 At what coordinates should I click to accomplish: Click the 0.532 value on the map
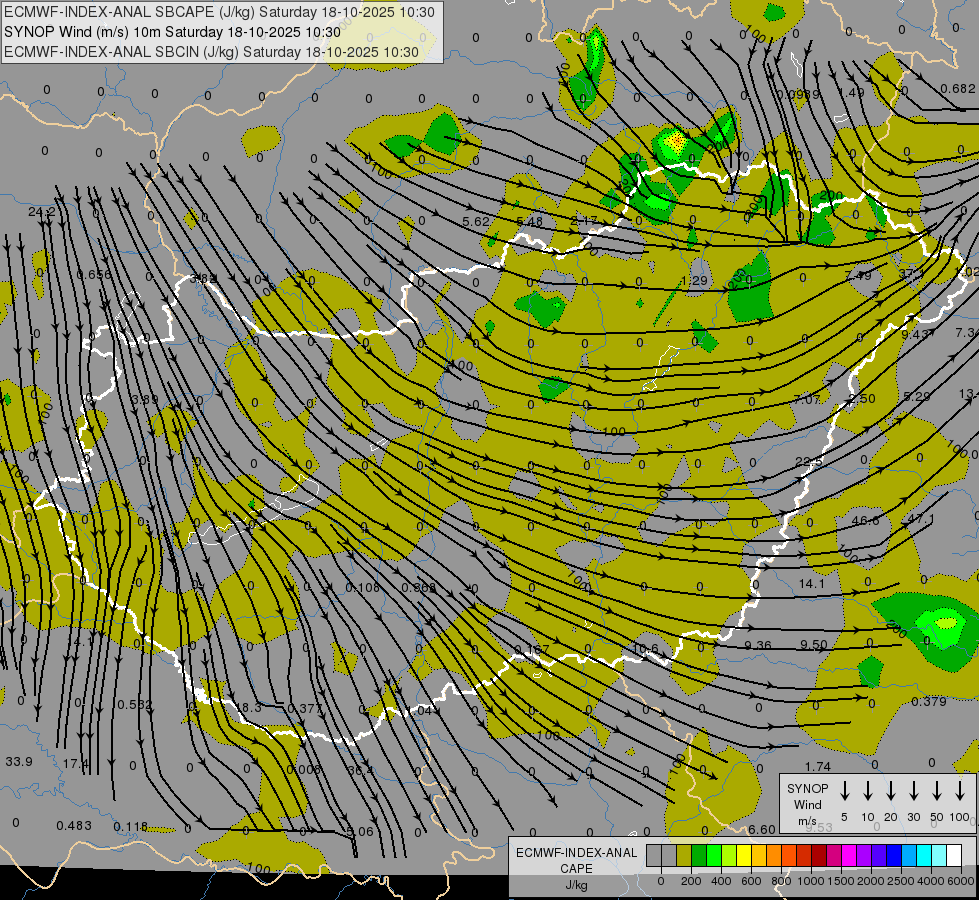[x=134, y=705]
